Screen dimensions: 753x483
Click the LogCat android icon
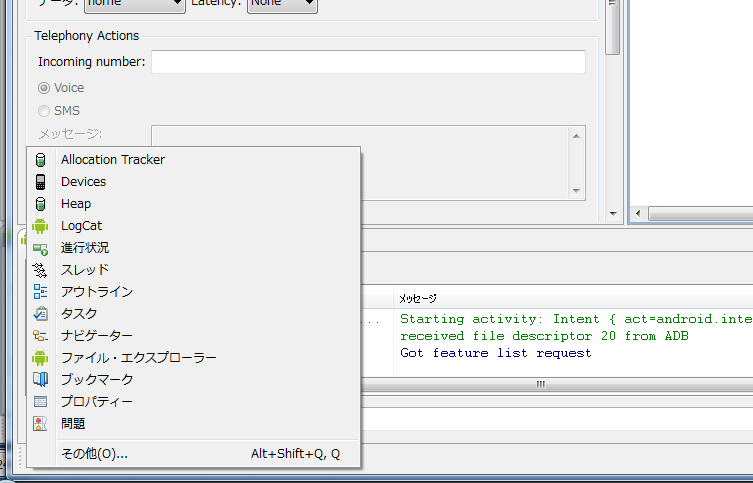pos(40,226)
